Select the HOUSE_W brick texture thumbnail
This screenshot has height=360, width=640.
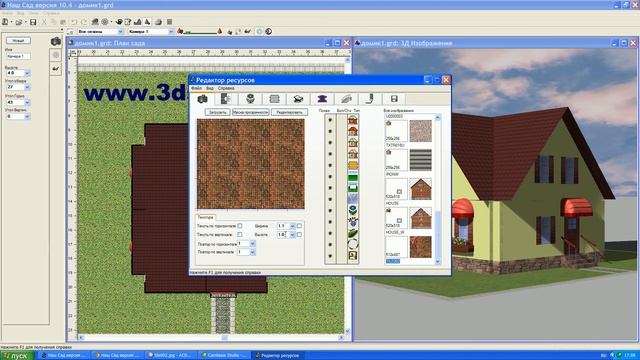click(x=420, y=247)
